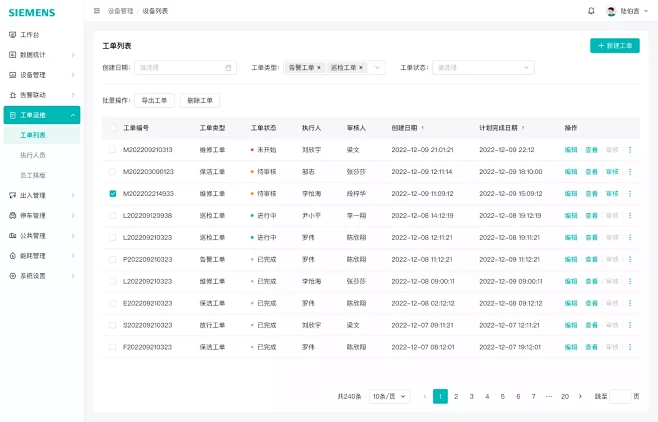
Task: Collapse the 工单运维 submenu chevron
Action: 73,115
